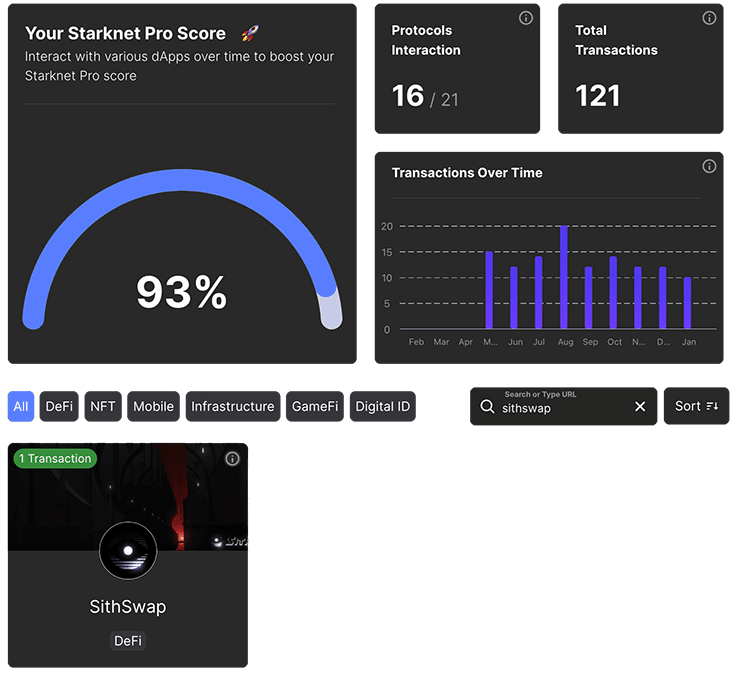Click the 'Feb' axis label
The image size is (740, 676).
(416, 342)
